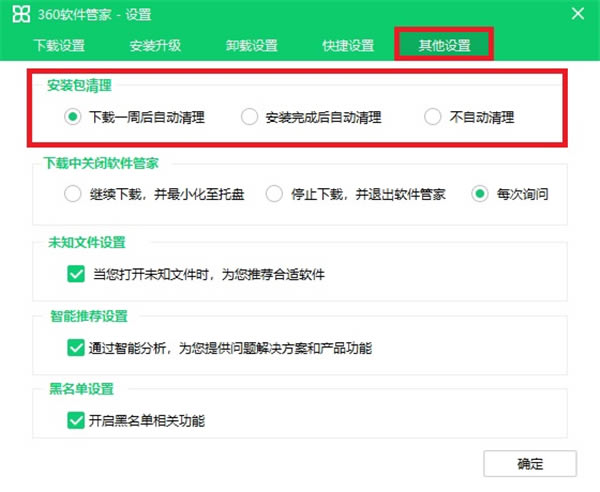Select 停止下载，并退出软件管家 option
Viewport: 600px width, 492px height.
click(275, 194)
